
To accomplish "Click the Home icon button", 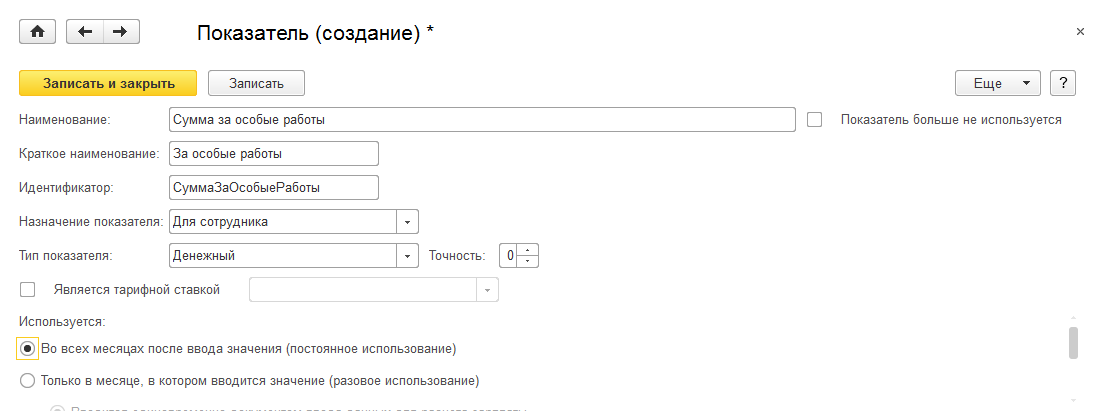I will (38, 32).
